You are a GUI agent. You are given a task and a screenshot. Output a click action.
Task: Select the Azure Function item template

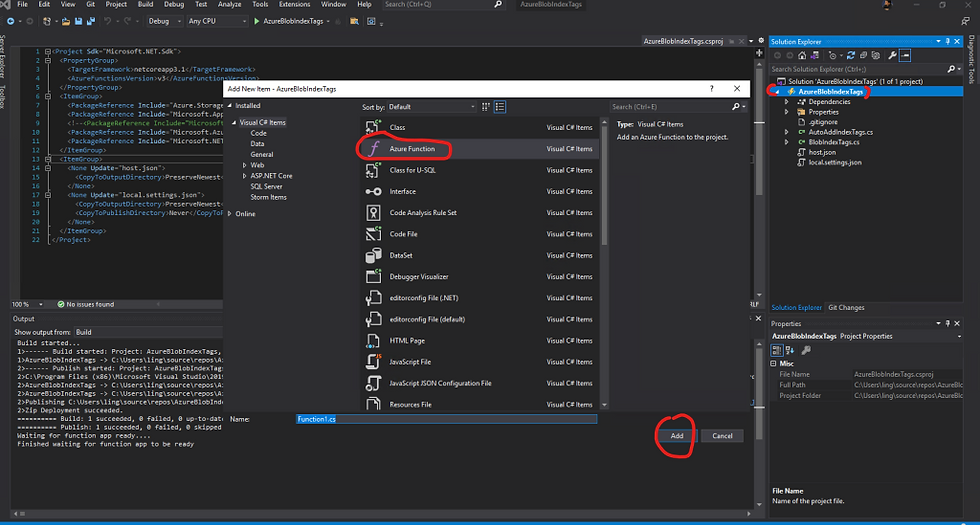(x=479, y=149)
